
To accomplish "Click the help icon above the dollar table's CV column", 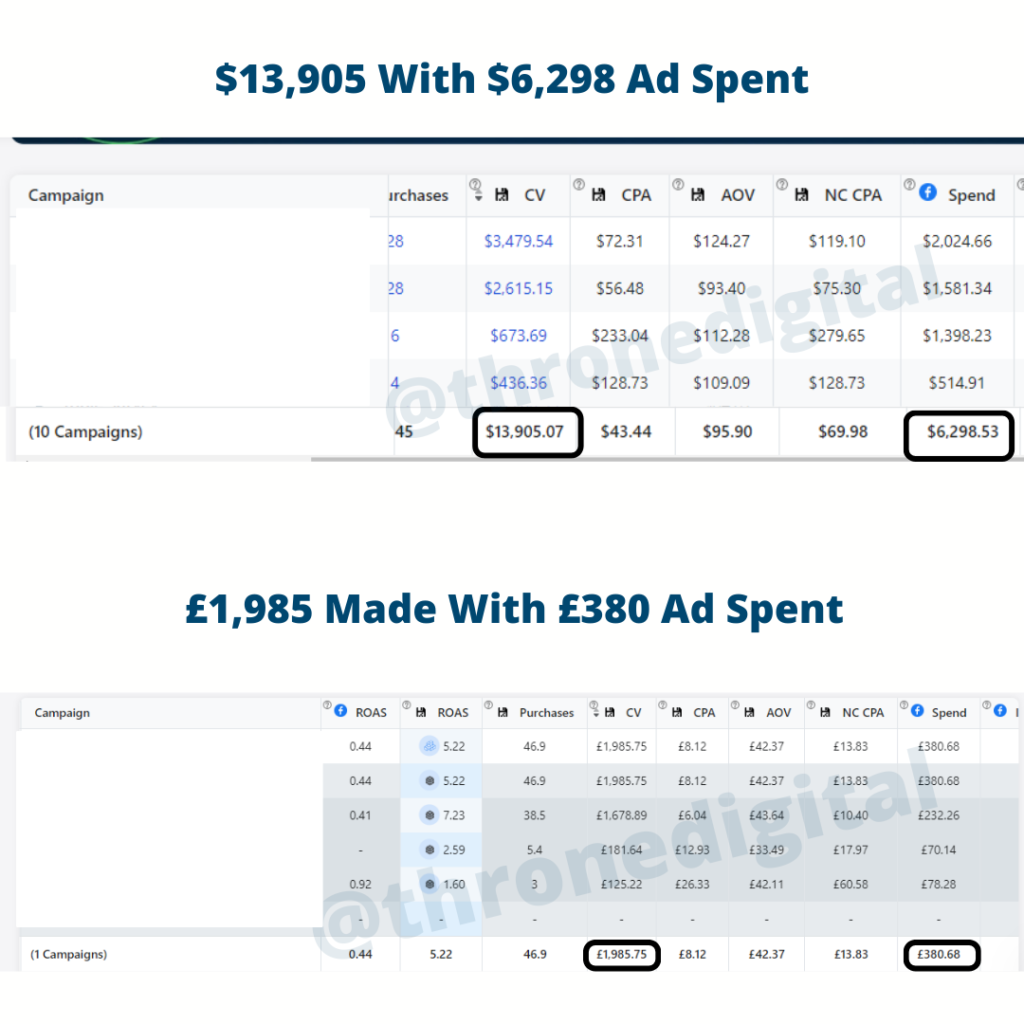I will 475,185.
